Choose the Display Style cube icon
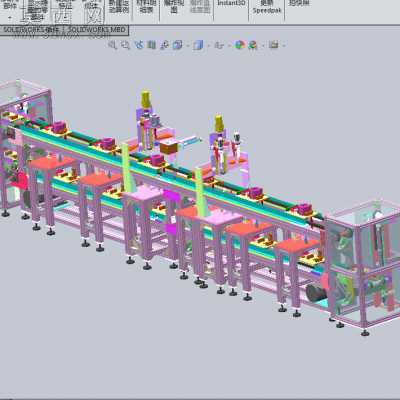Screen dimensions: 400x400 (x=198, y=45)
